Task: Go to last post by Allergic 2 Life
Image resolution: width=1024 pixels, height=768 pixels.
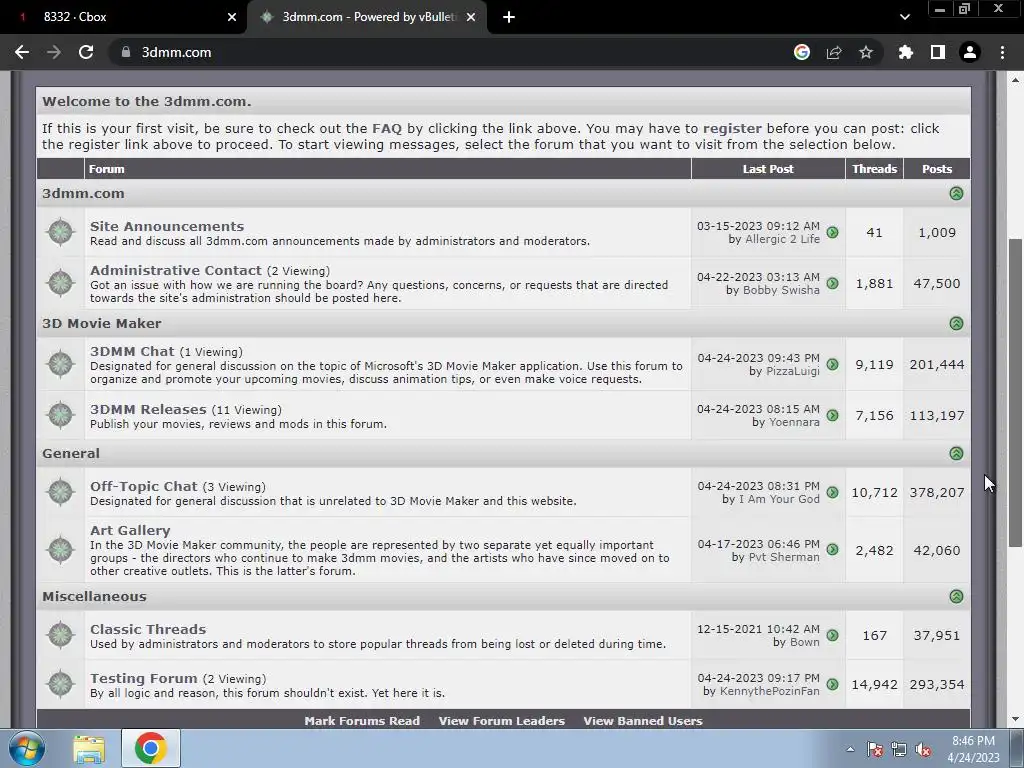Action: (833, 232)
